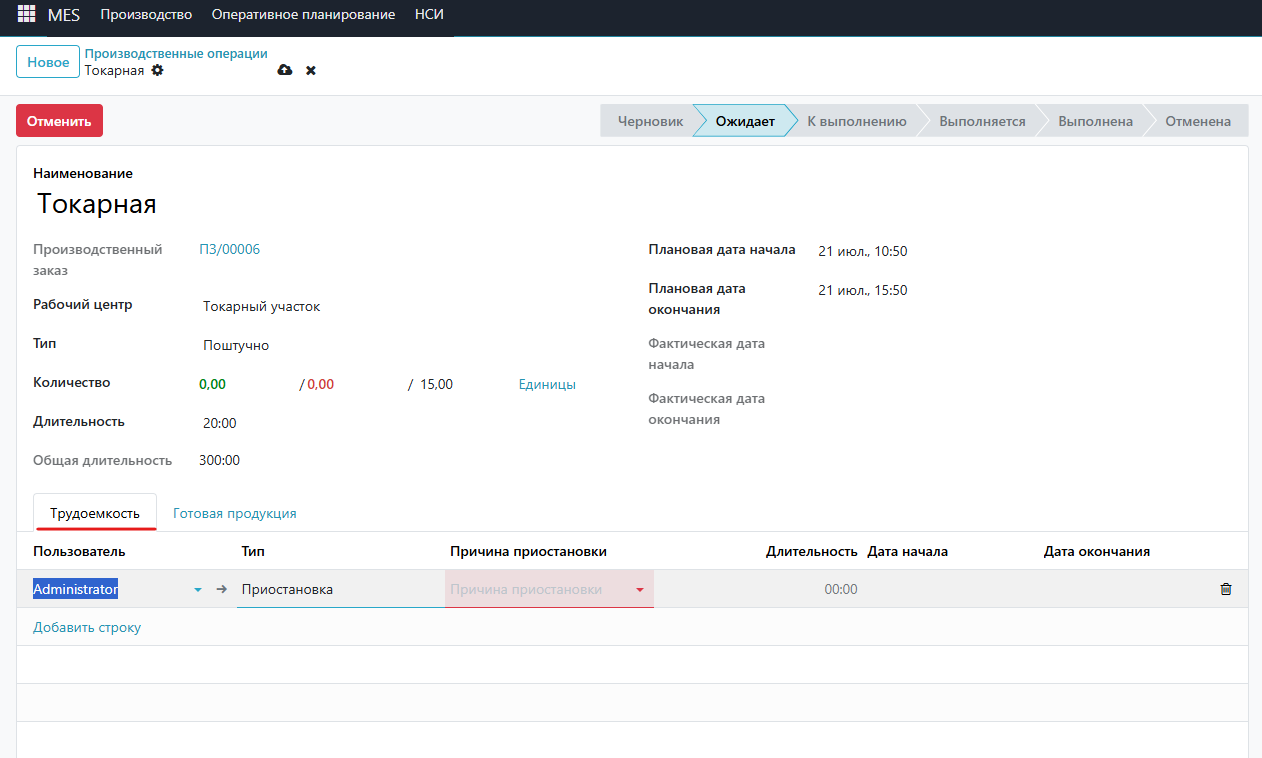Click the Токарный участок work center value
This screenshot has width=1262, height=758.
pos(262,307)
